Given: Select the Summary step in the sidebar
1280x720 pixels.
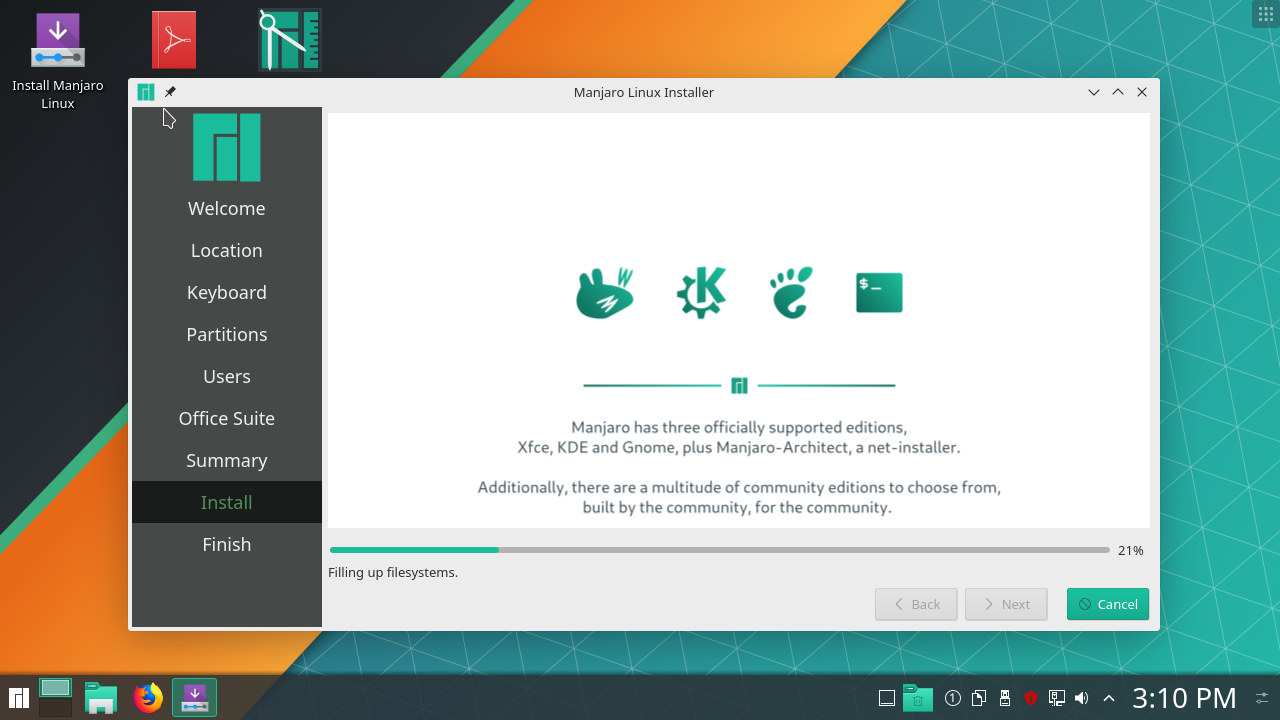Looking at the screenshot, I should pos(226,460).
